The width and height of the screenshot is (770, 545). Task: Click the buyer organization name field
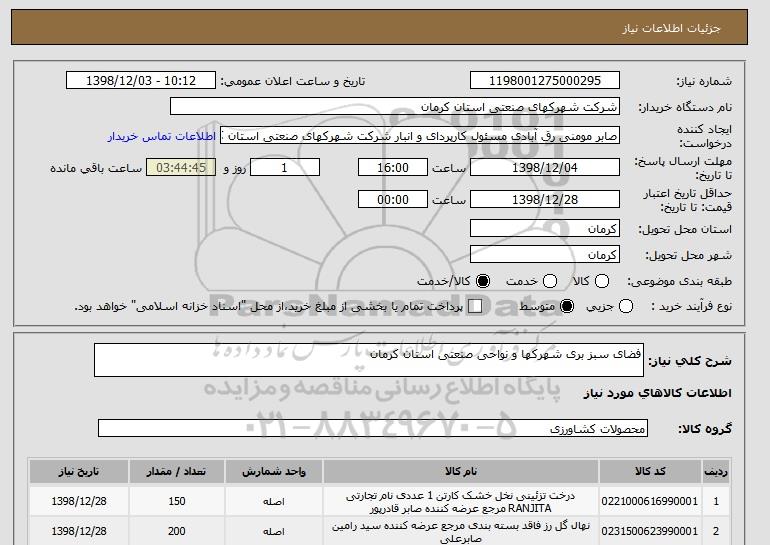coord(395,107)
